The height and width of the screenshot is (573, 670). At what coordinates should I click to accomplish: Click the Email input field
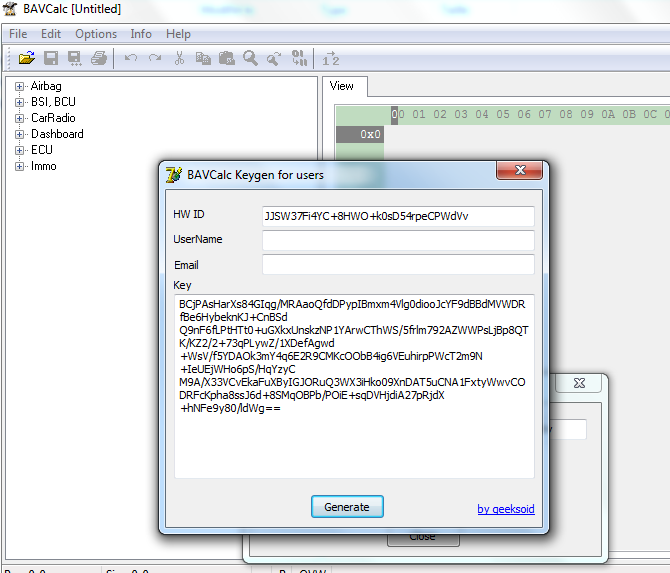[398, 264]
